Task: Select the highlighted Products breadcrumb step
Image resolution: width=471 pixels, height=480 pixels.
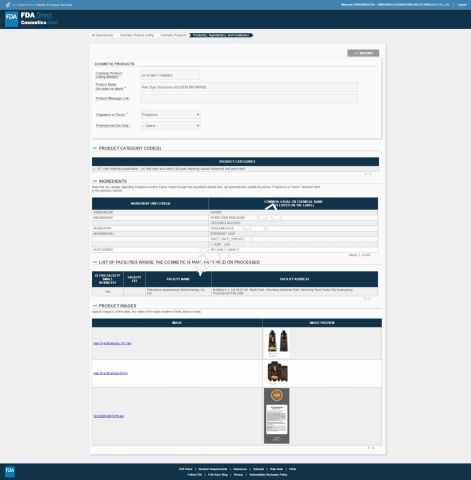Action: pos(221,35)
